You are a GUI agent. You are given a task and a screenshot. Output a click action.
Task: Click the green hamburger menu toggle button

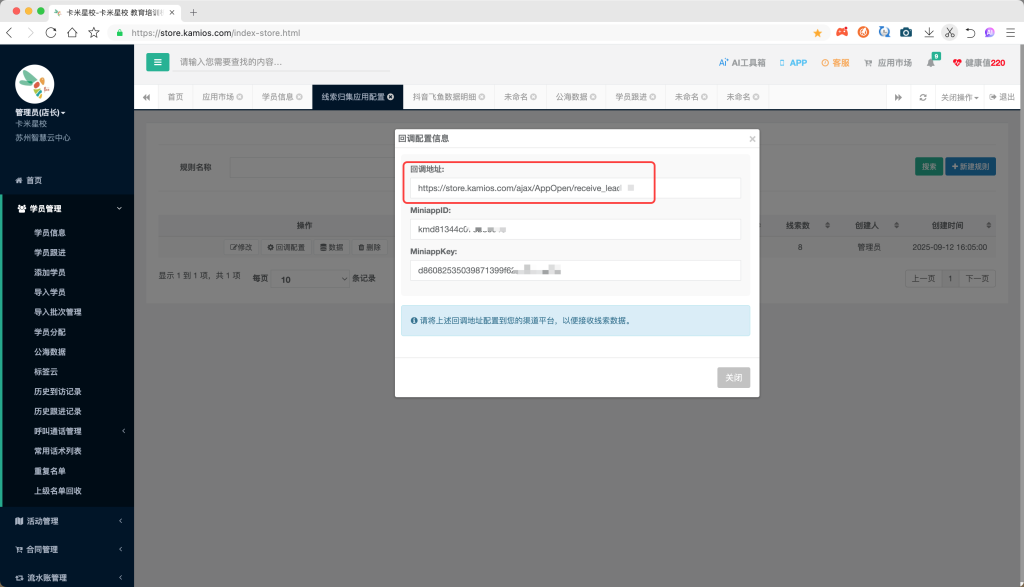pos(158,62)
